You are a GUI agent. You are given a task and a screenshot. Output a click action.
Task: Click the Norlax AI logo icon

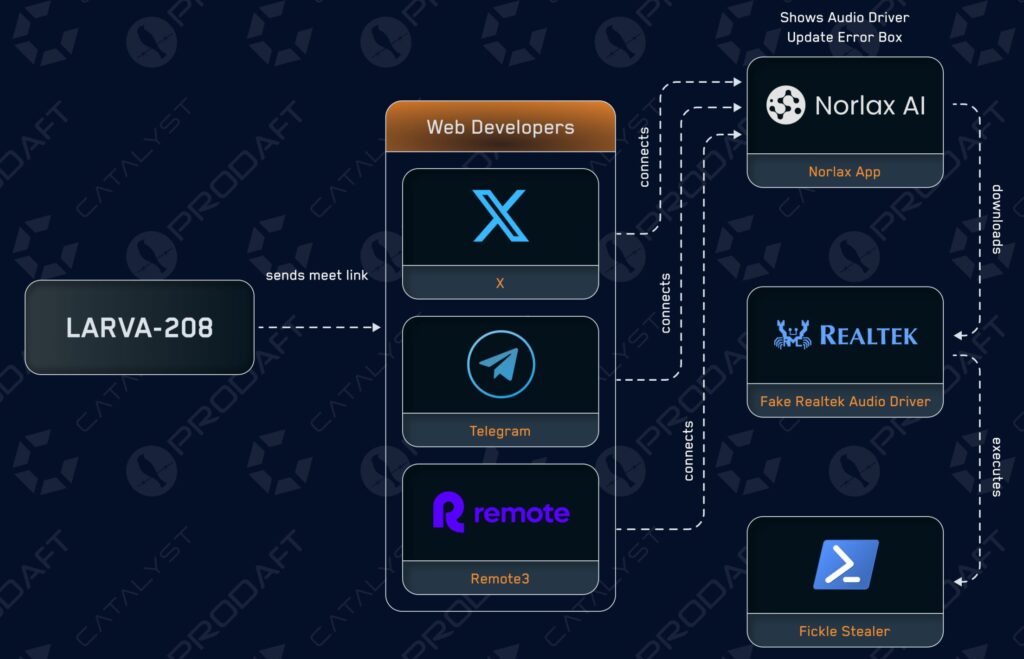(786, 104)
